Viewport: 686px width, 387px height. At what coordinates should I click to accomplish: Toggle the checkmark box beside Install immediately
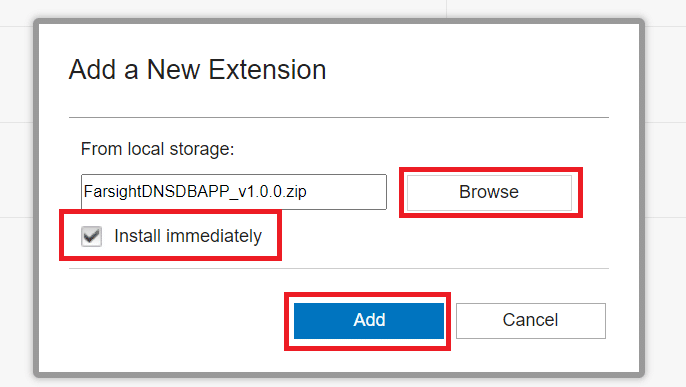coord(91,236)
